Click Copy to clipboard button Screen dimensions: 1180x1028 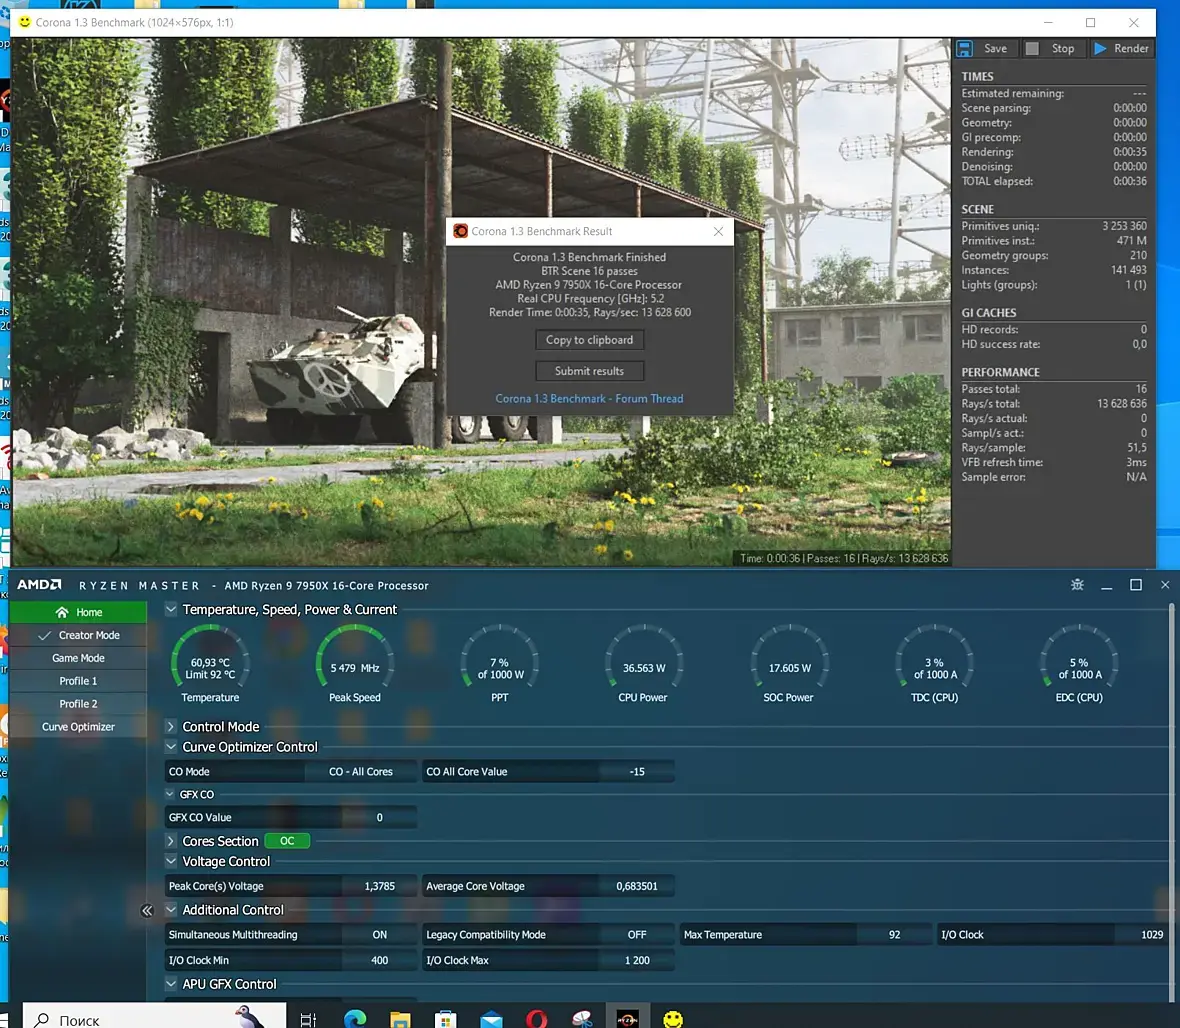click(589, 340)
